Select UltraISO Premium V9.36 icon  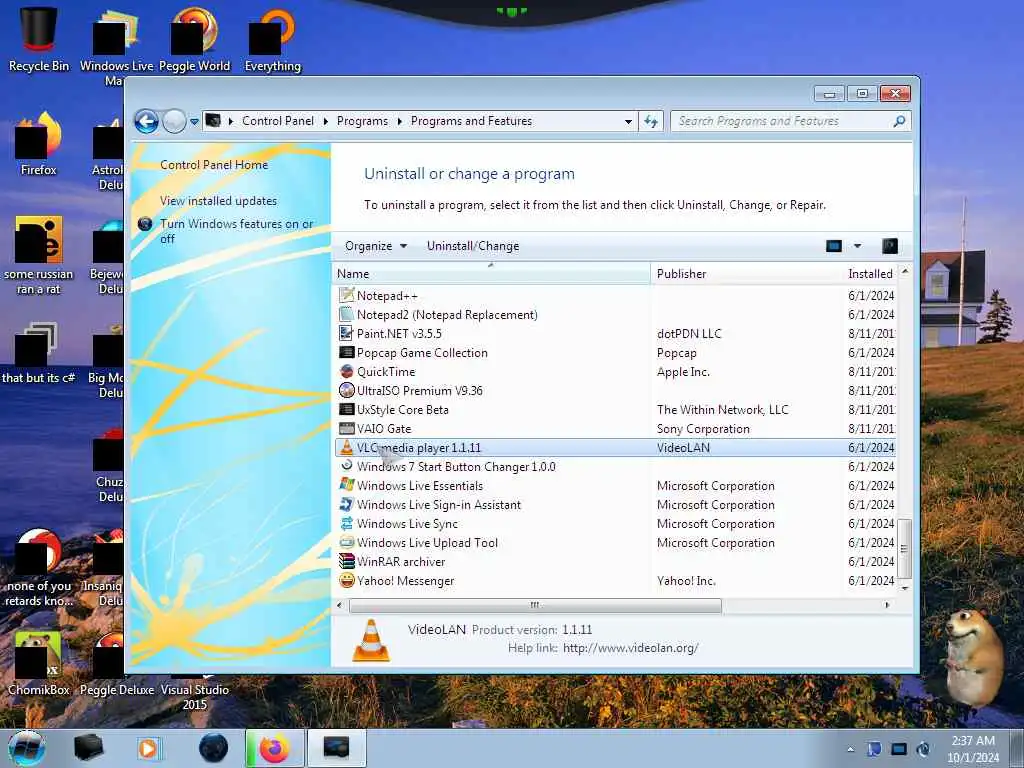[x=347, y=391]
